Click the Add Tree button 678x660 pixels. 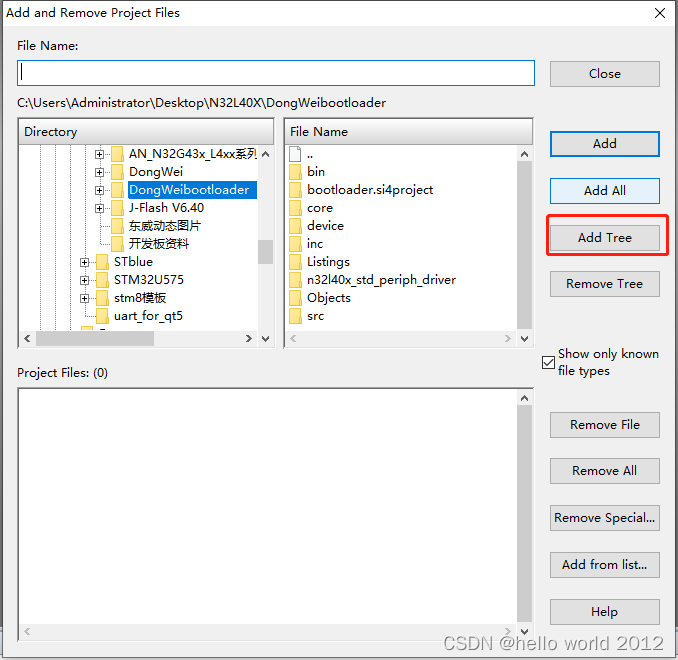coord(604,237)
